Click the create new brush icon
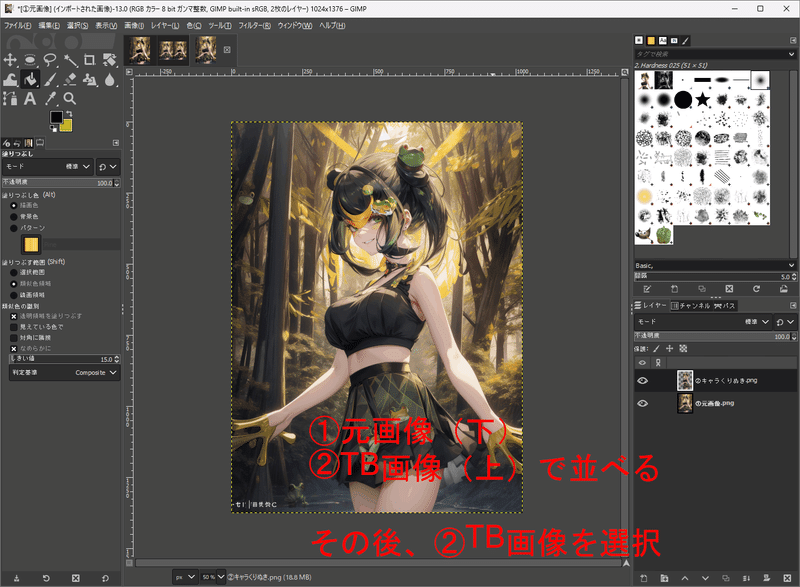This screenshot has width=800, height=587. tap(674, 289)
